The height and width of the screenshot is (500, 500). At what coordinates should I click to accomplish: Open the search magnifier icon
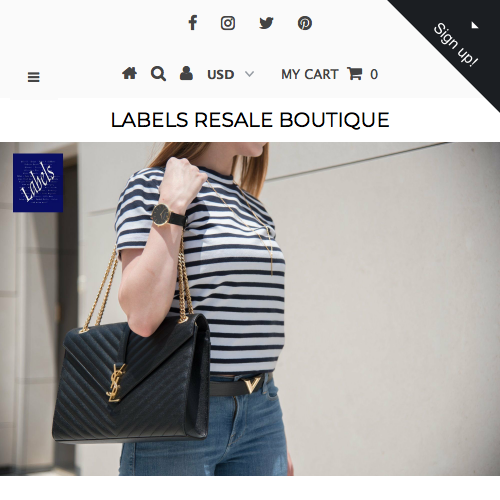pyautogui.click(x=158, y=74)
